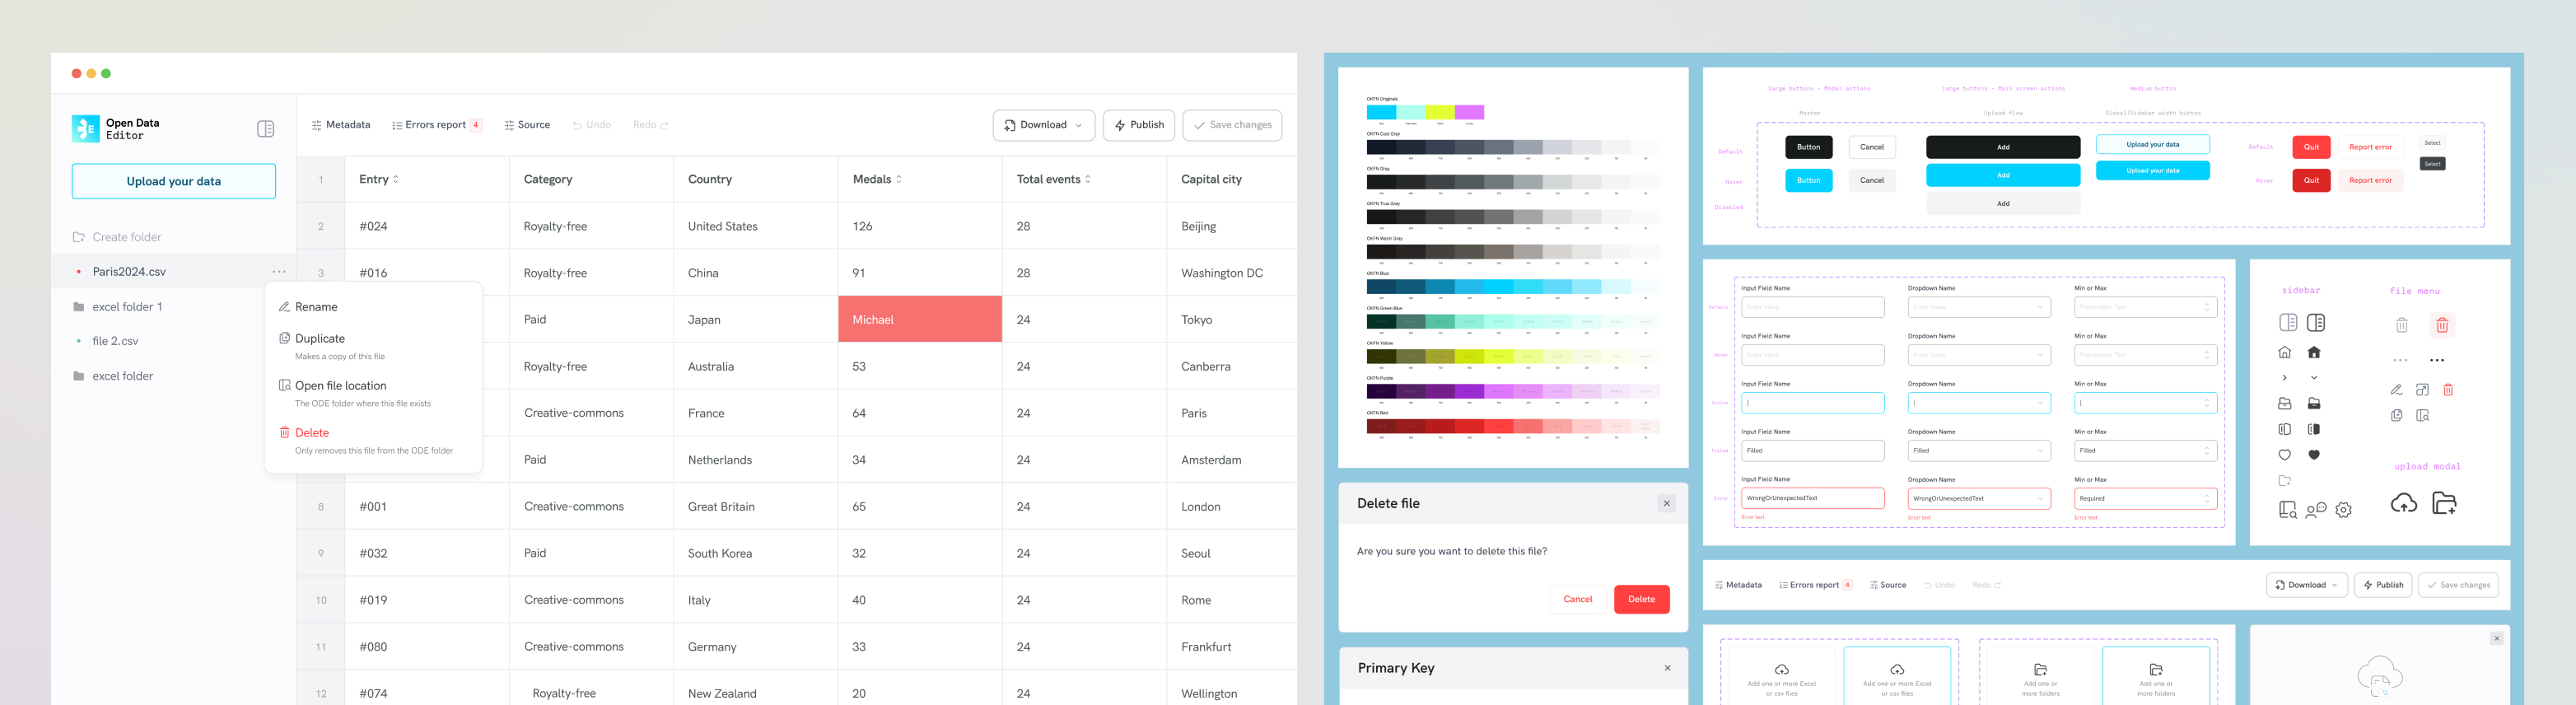Click the red highlighted Michael cell
Screen dimensions: 2576x705
pos(919,320)
